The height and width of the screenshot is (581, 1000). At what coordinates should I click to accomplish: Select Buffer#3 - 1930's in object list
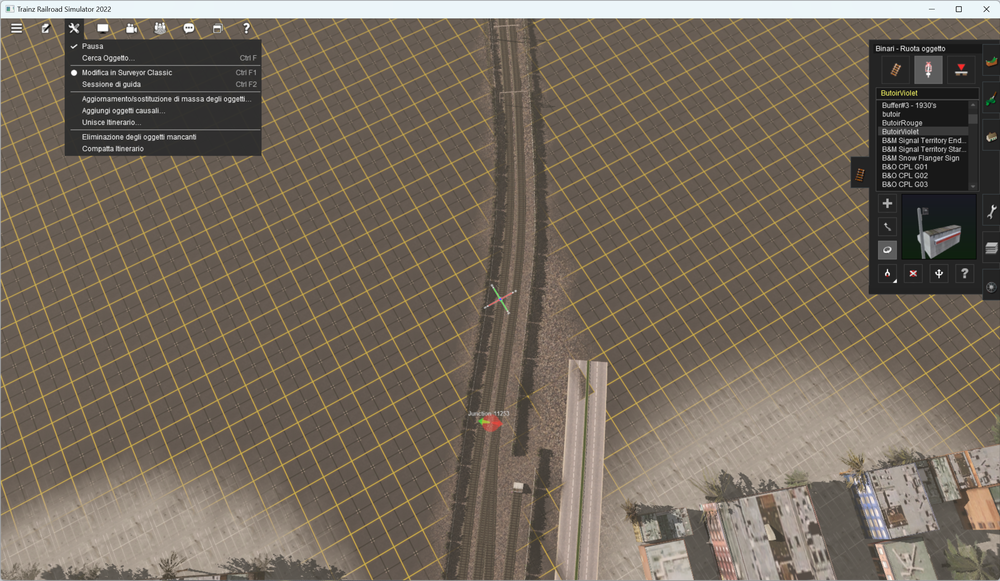coord(923,105)
